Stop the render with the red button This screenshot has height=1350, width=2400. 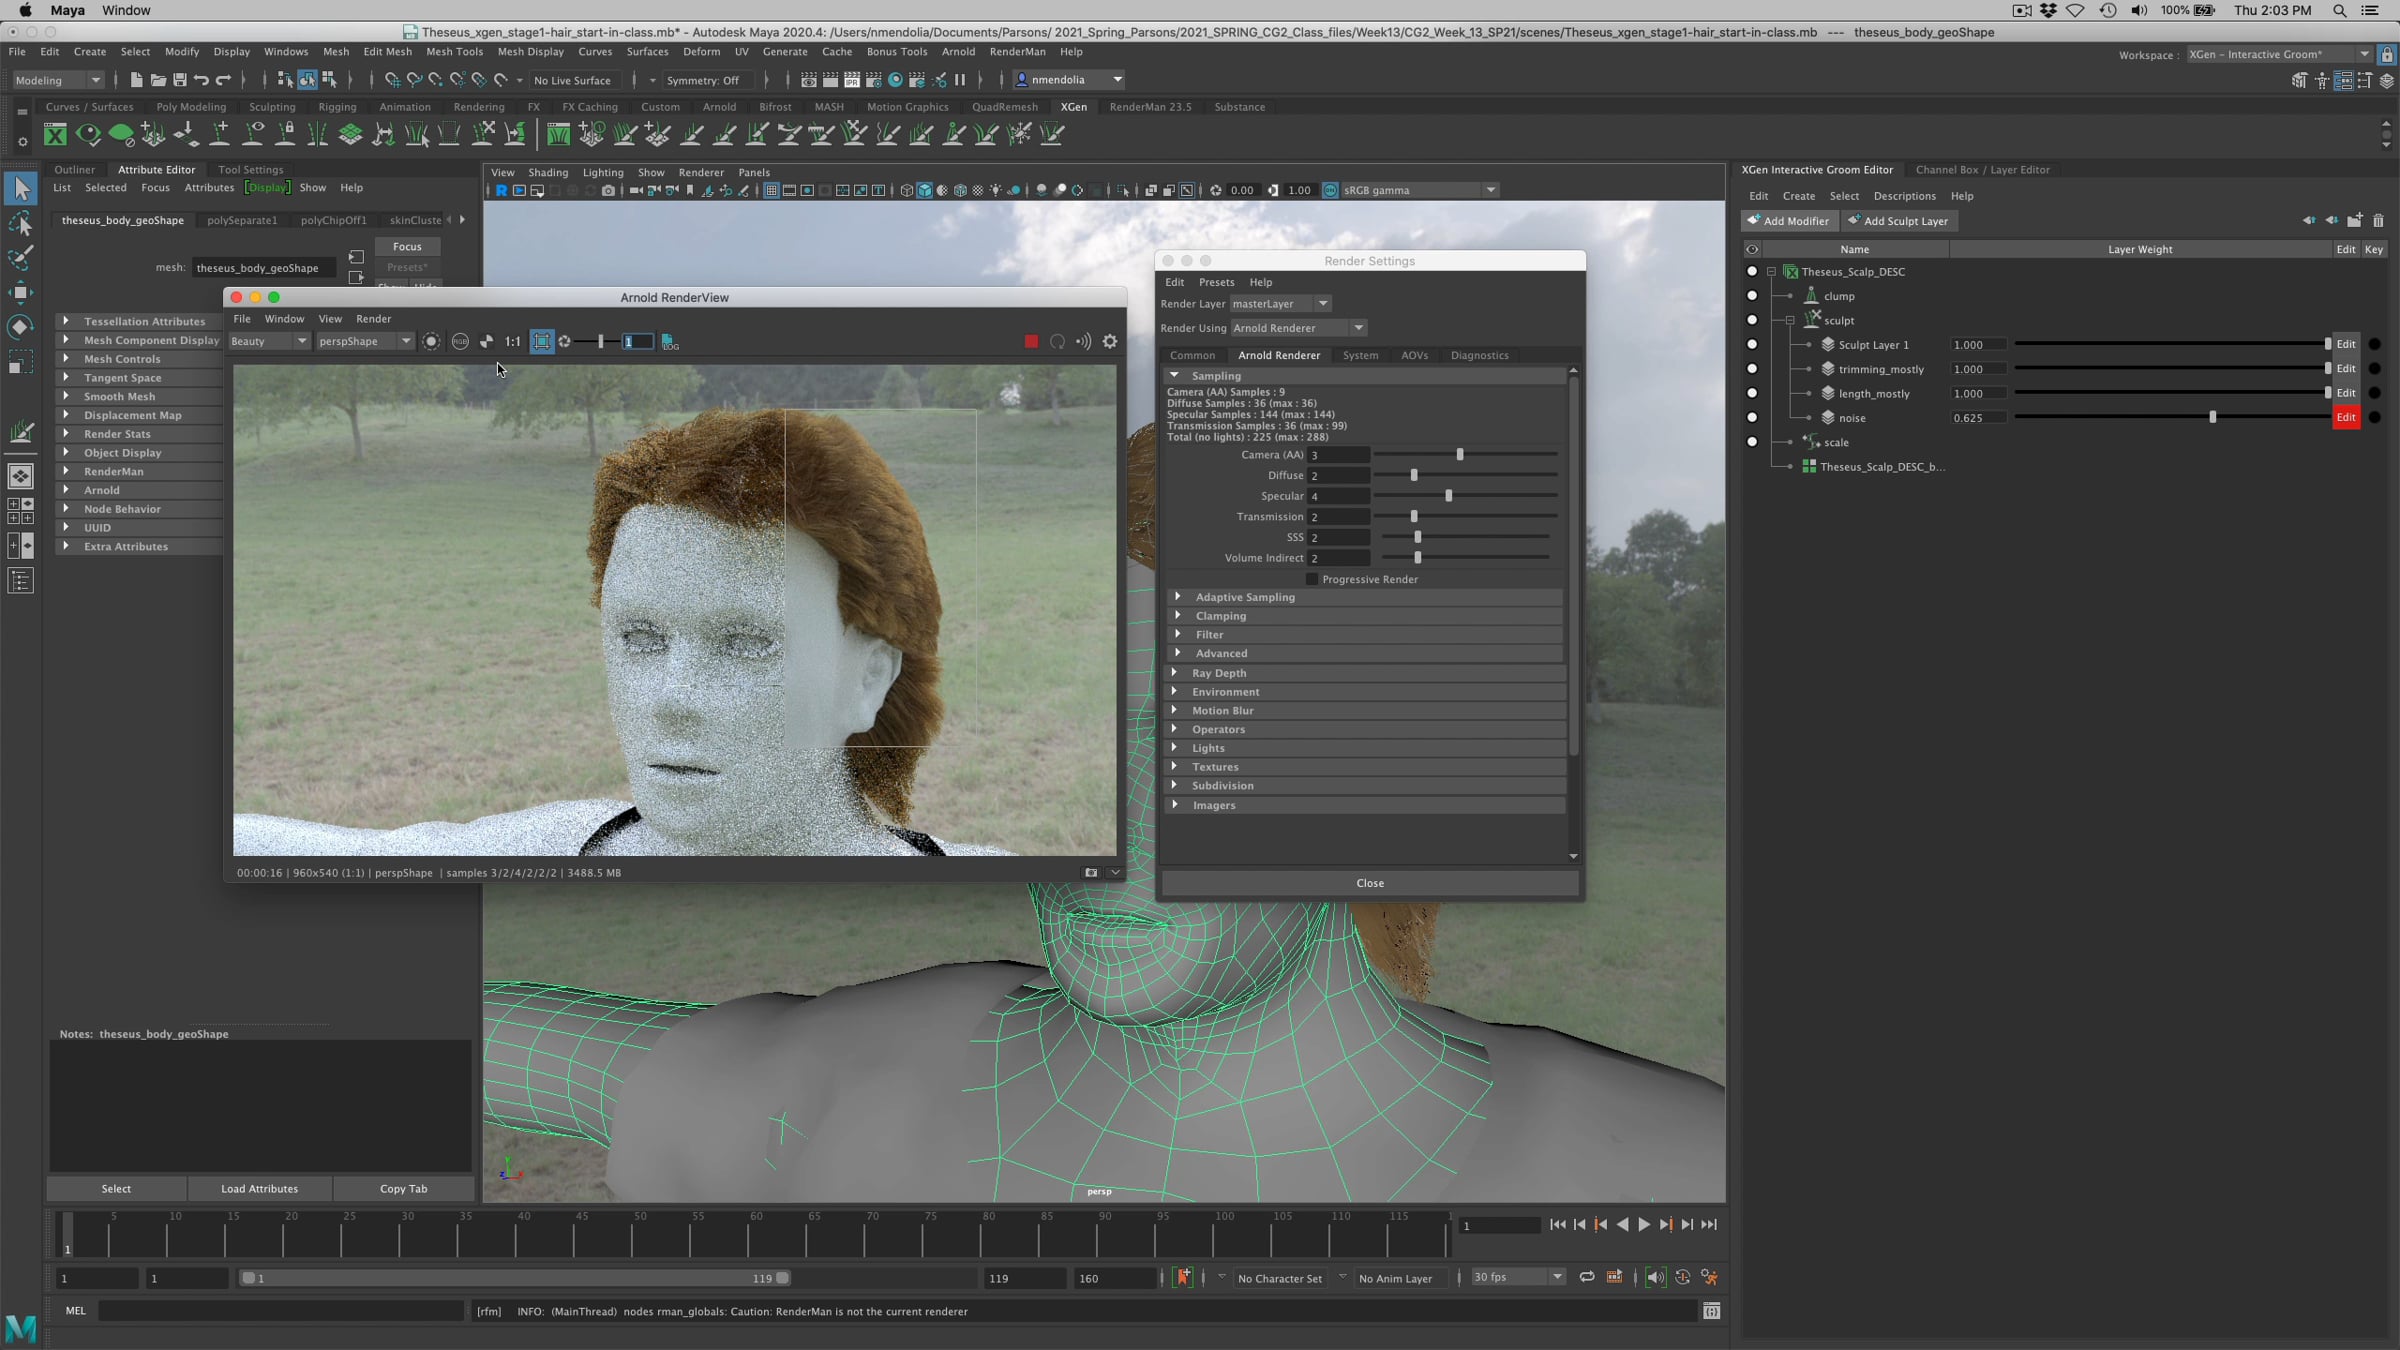[1031, 342]
